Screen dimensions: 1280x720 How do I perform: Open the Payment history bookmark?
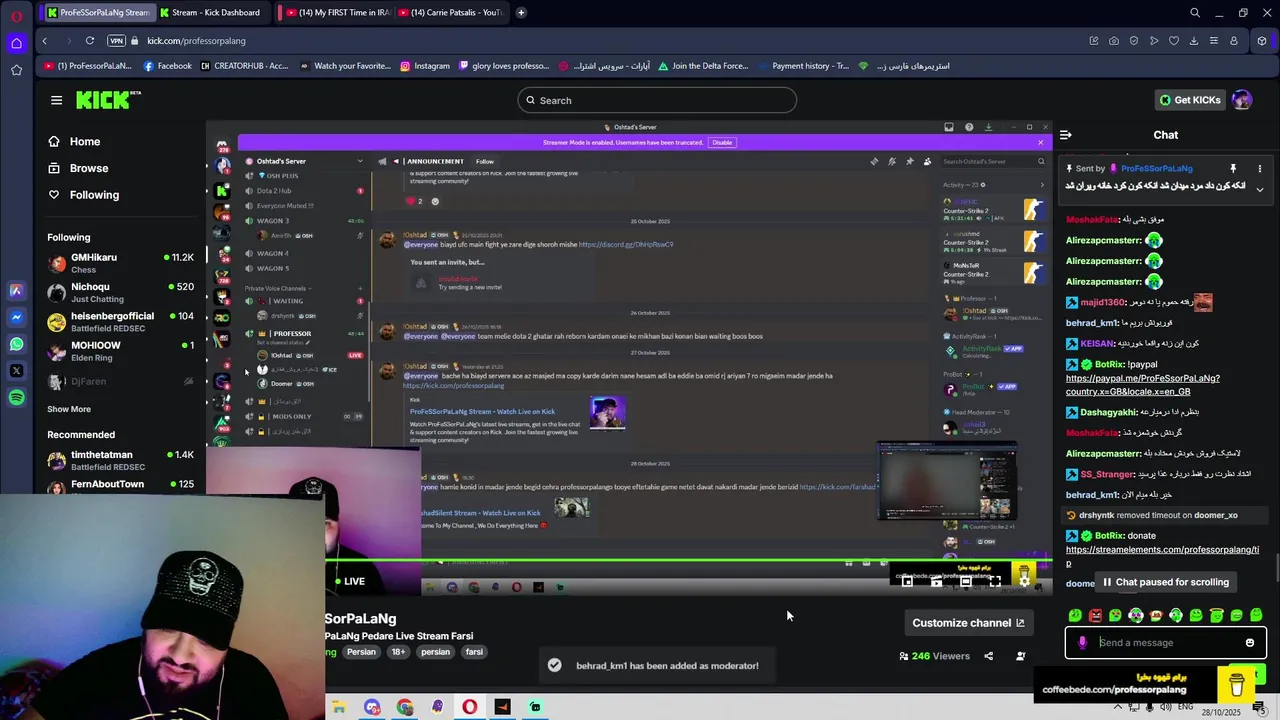pyautogui.click(x=805, y=66)
